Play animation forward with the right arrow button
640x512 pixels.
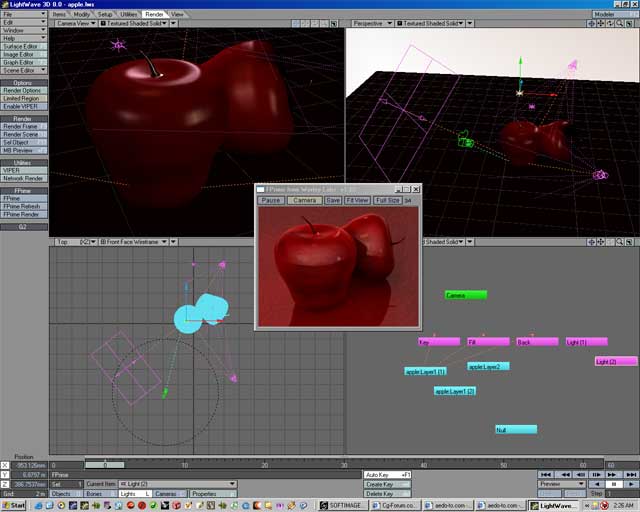point(631,484)
